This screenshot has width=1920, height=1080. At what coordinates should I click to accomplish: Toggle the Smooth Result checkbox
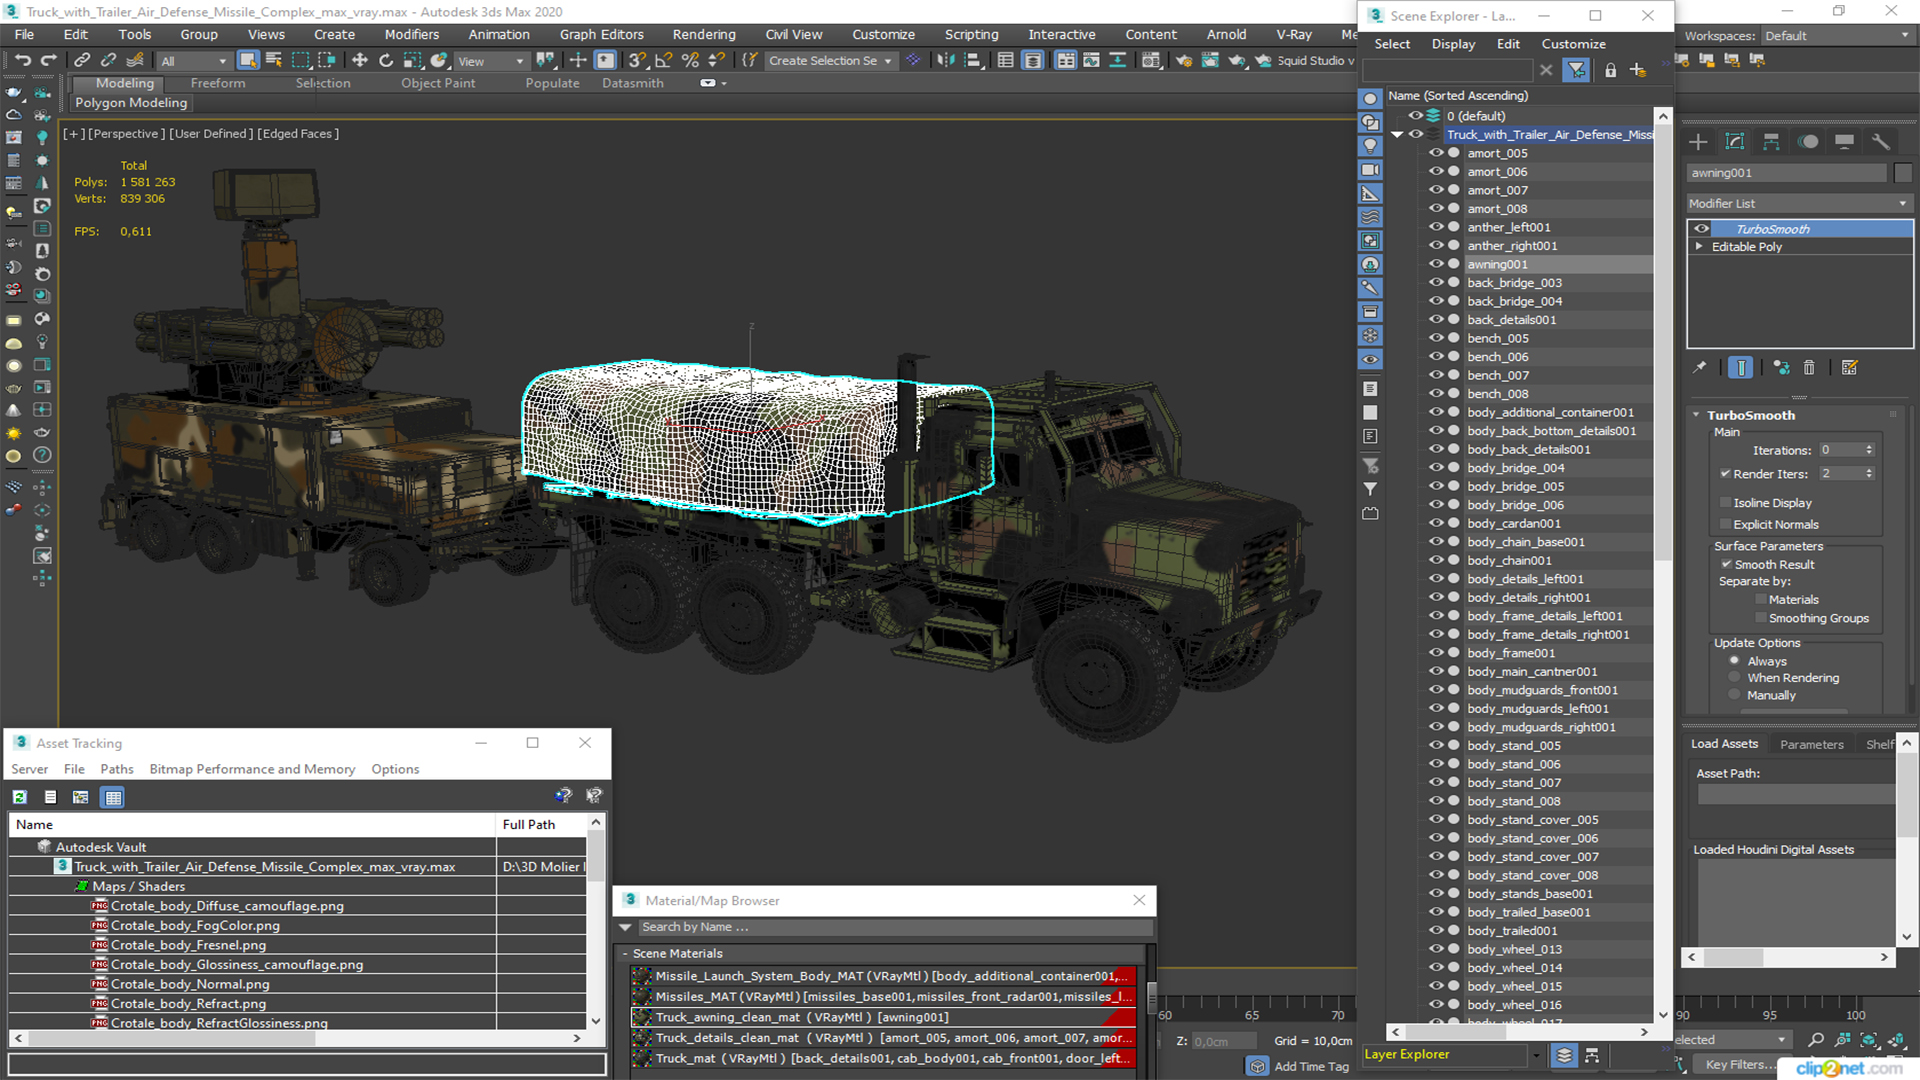[1725, 565]
